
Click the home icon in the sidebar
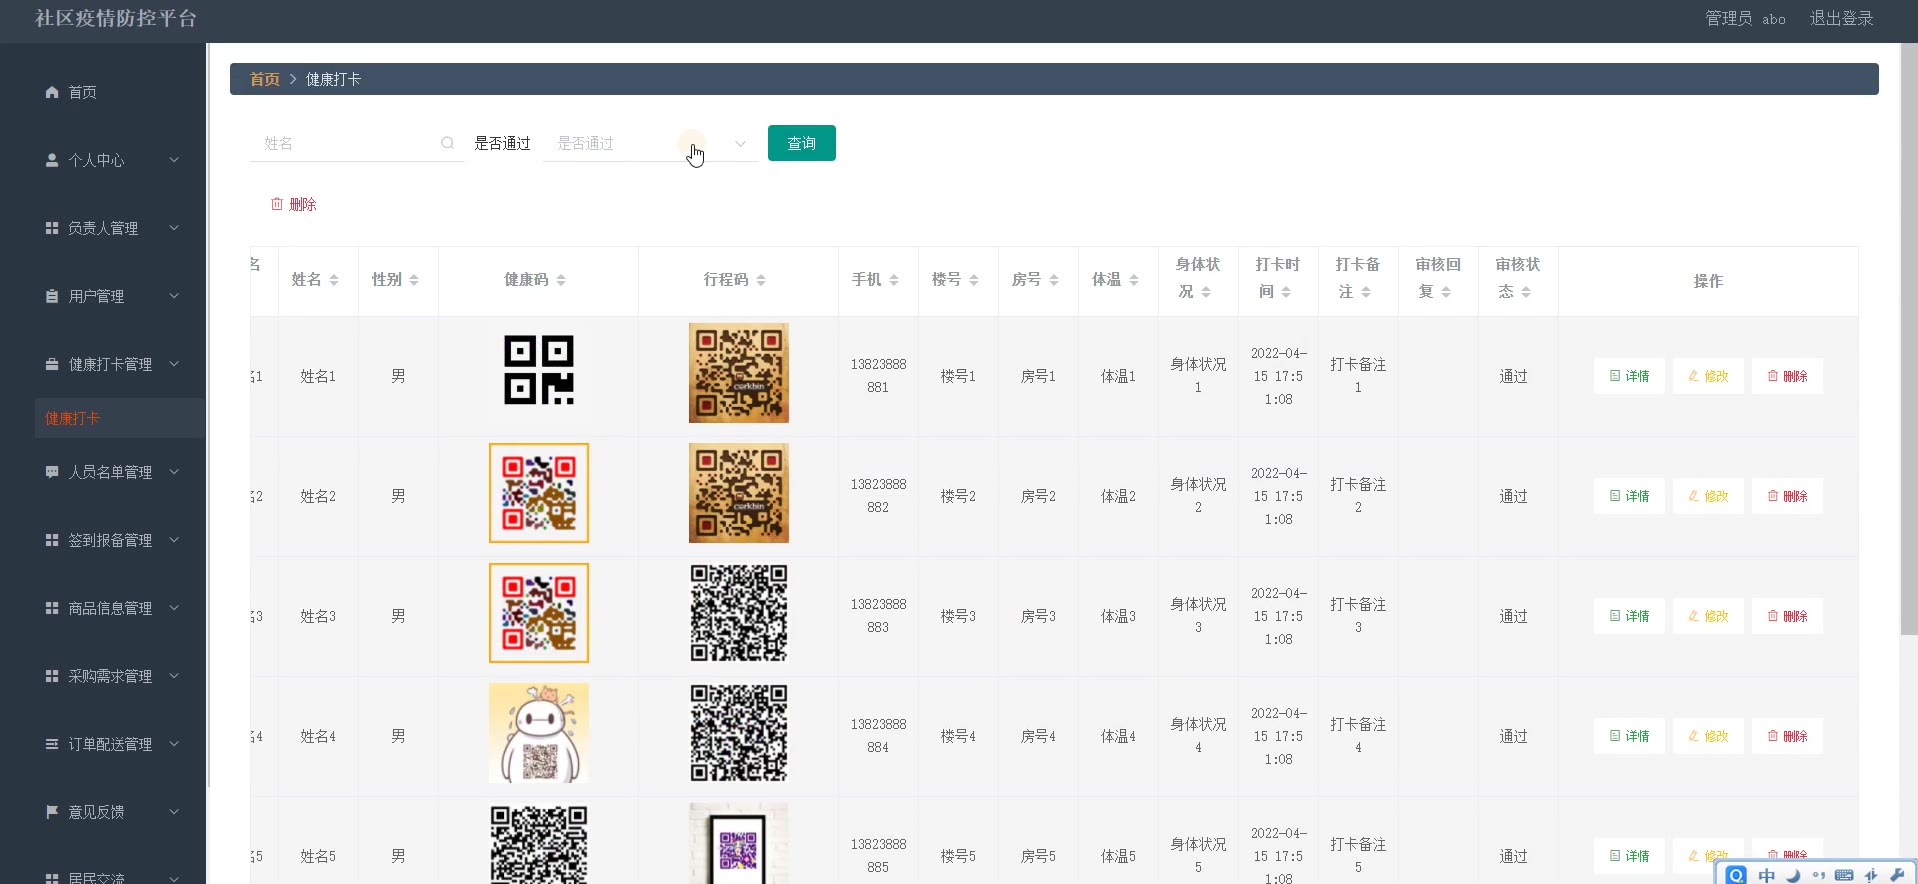click(52, 92)
